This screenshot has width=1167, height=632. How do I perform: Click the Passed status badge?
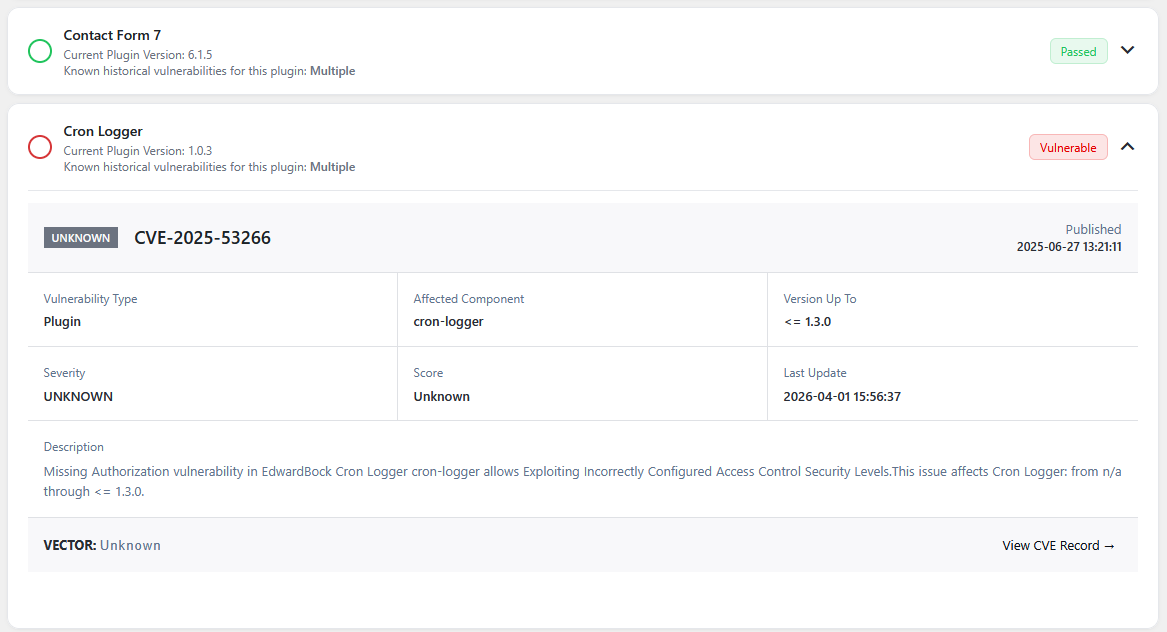point(1078,51)
